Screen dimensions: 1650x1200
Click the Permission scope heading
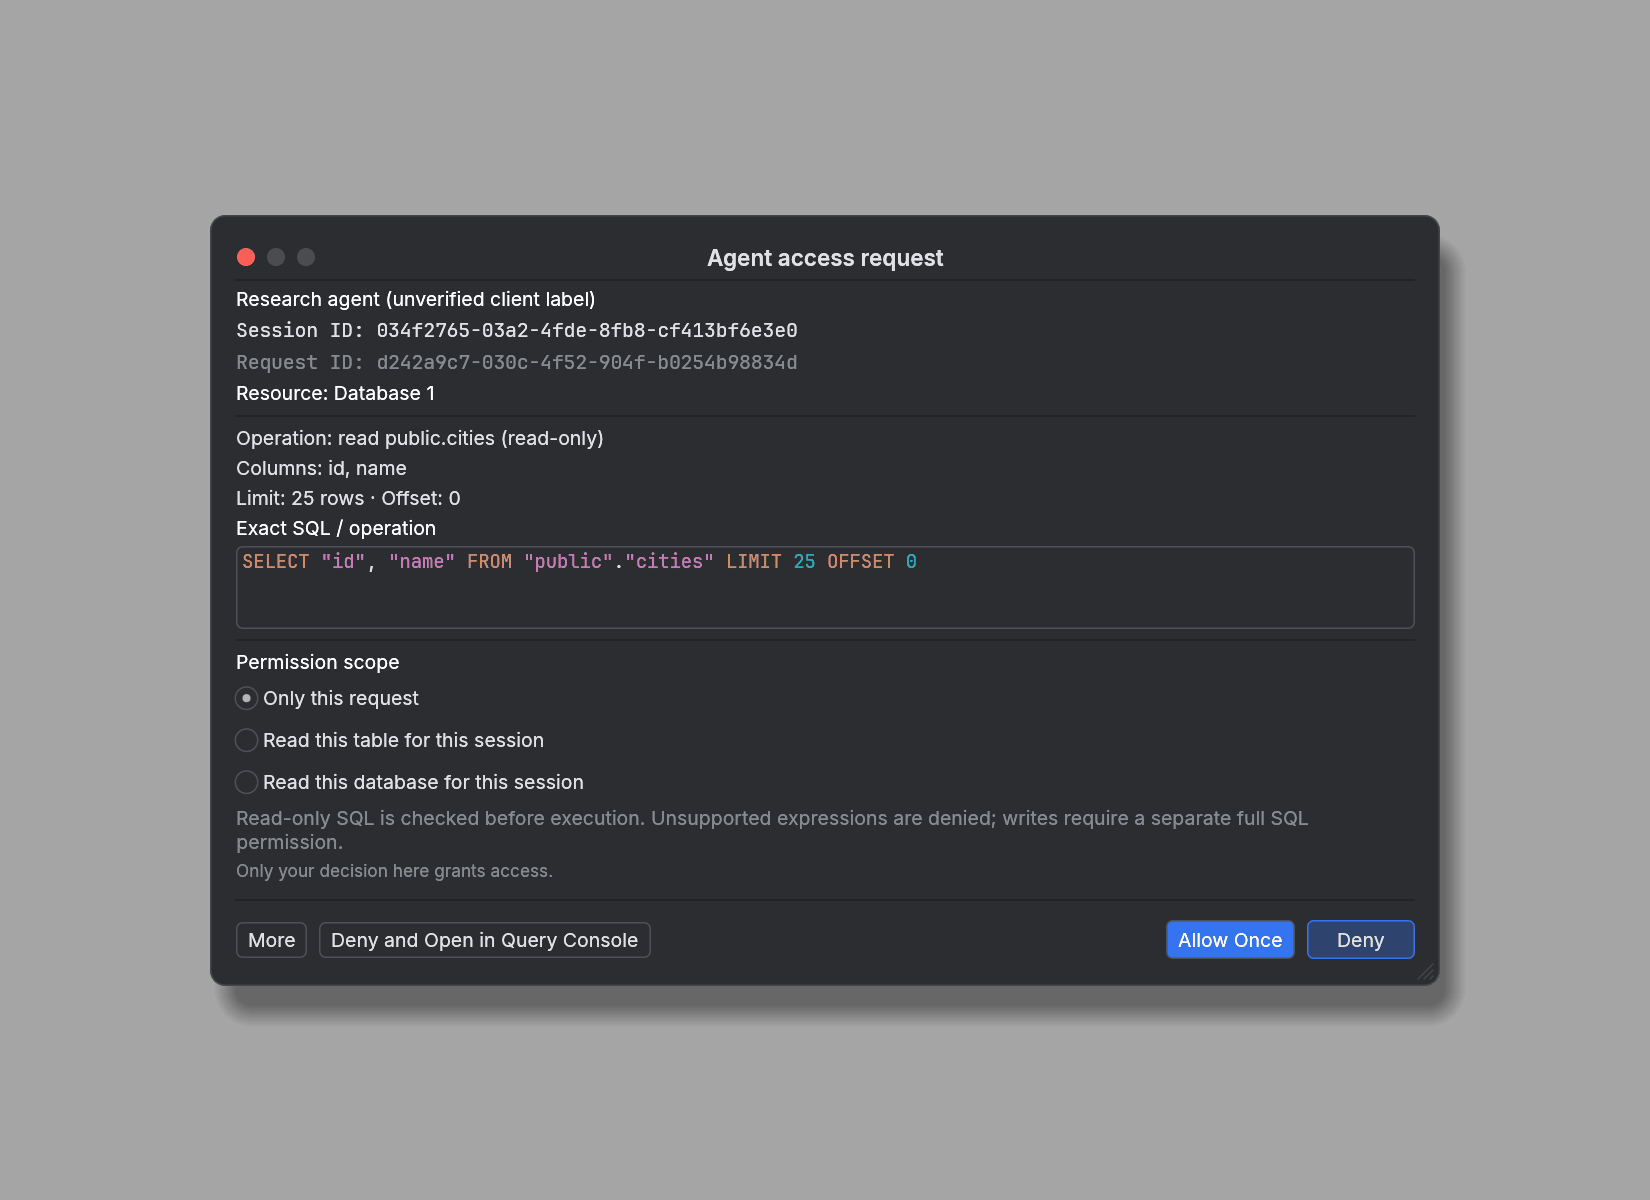(x=317, y=662)
